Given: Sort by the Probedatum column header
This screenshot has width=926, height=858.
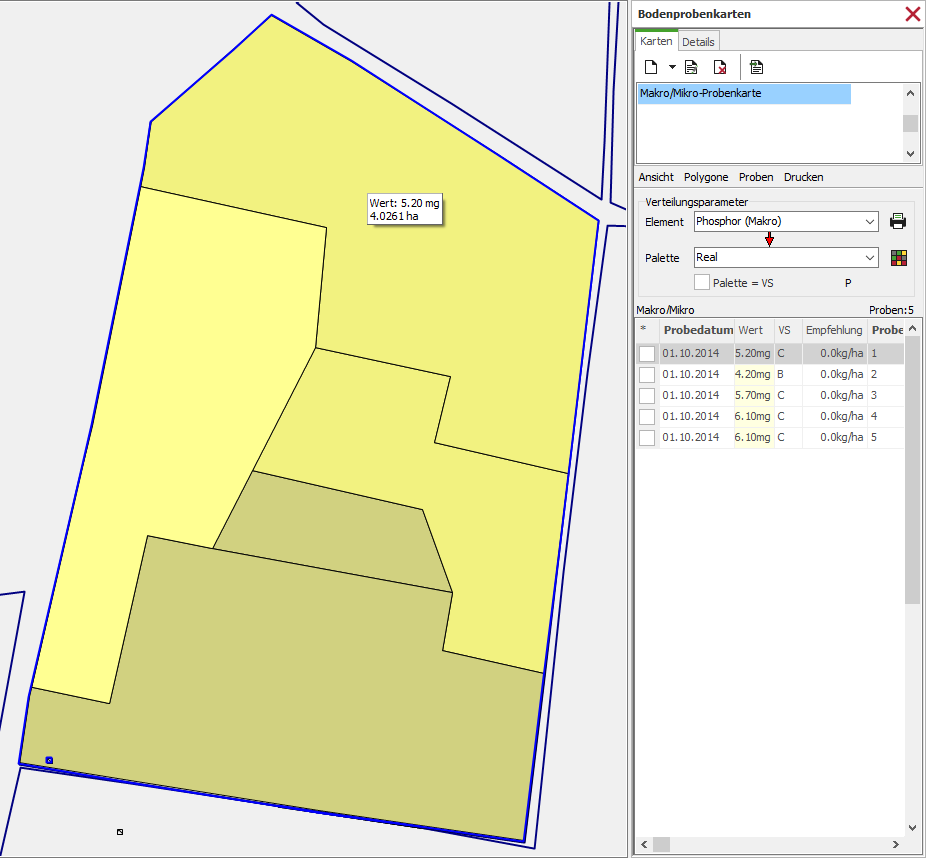Looking at the screenshot, I should [x=697, y=330].
